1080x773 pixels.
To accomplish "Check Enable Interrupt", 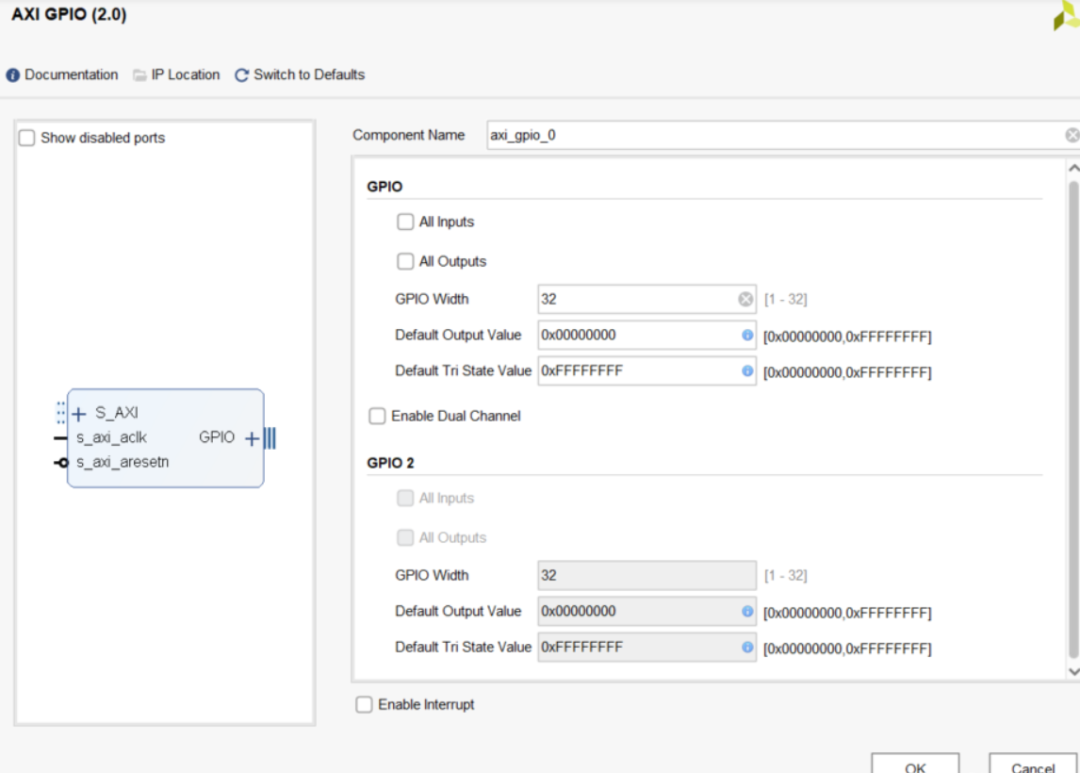I will pos(364,704).
